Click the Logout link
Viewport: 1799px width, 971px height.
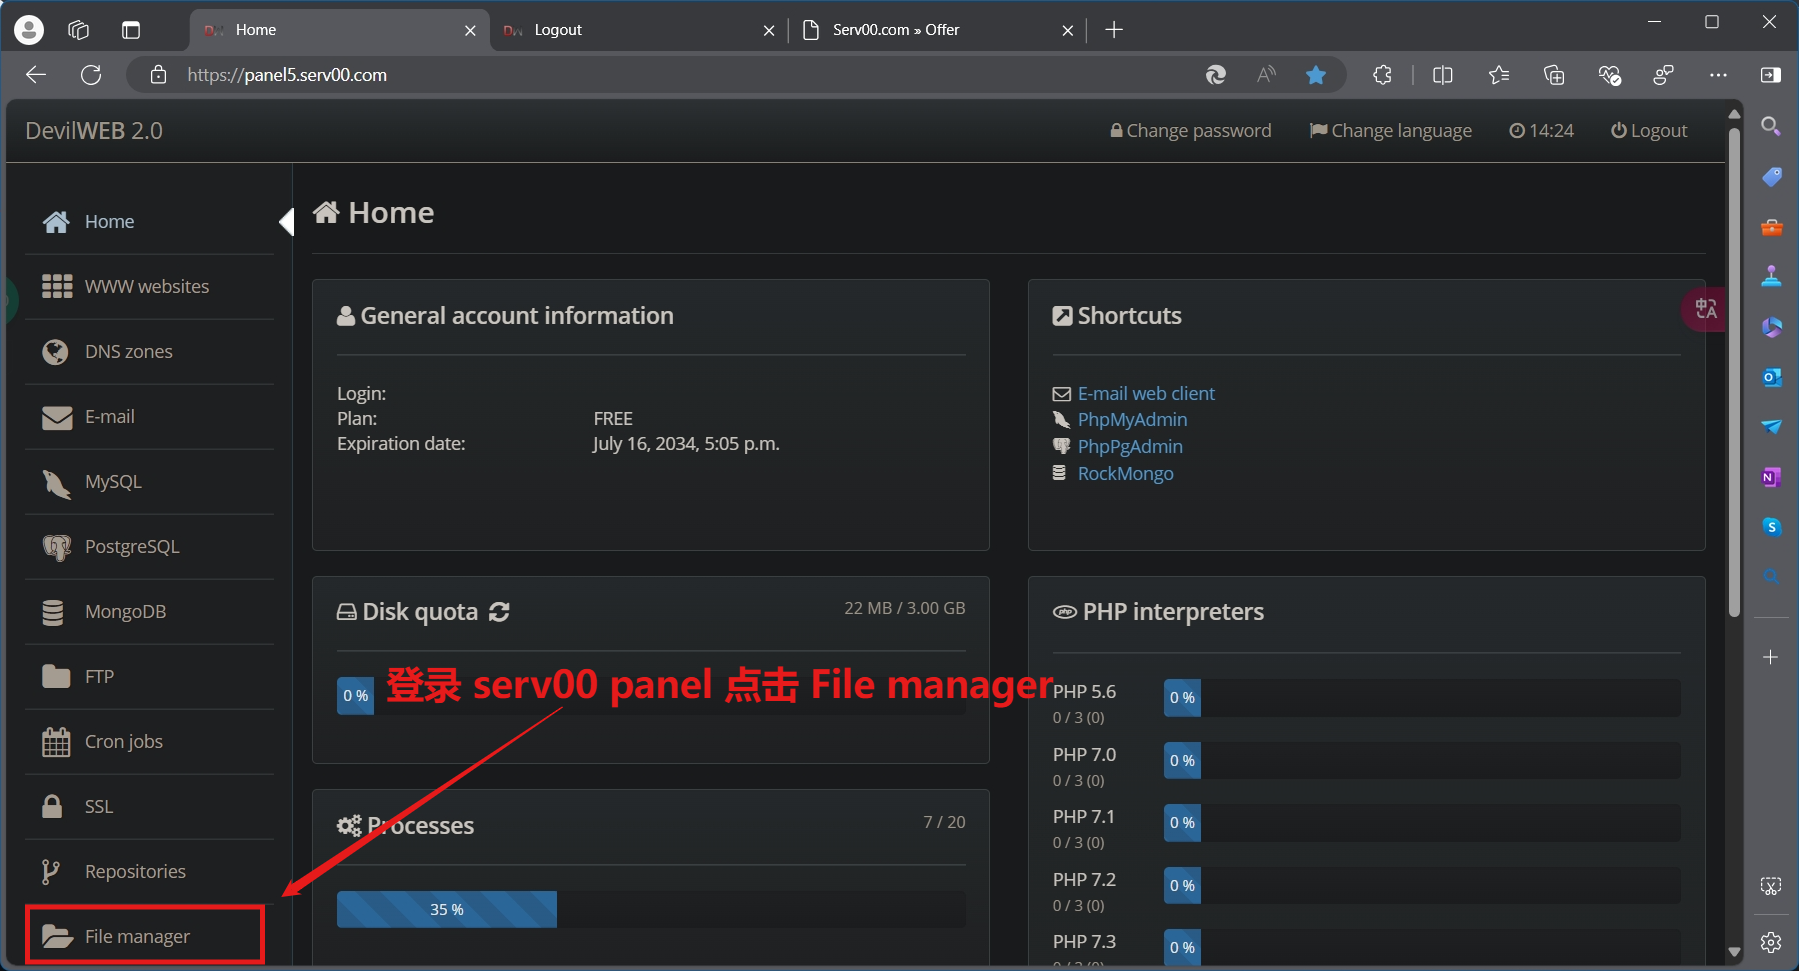(1648, 131)
